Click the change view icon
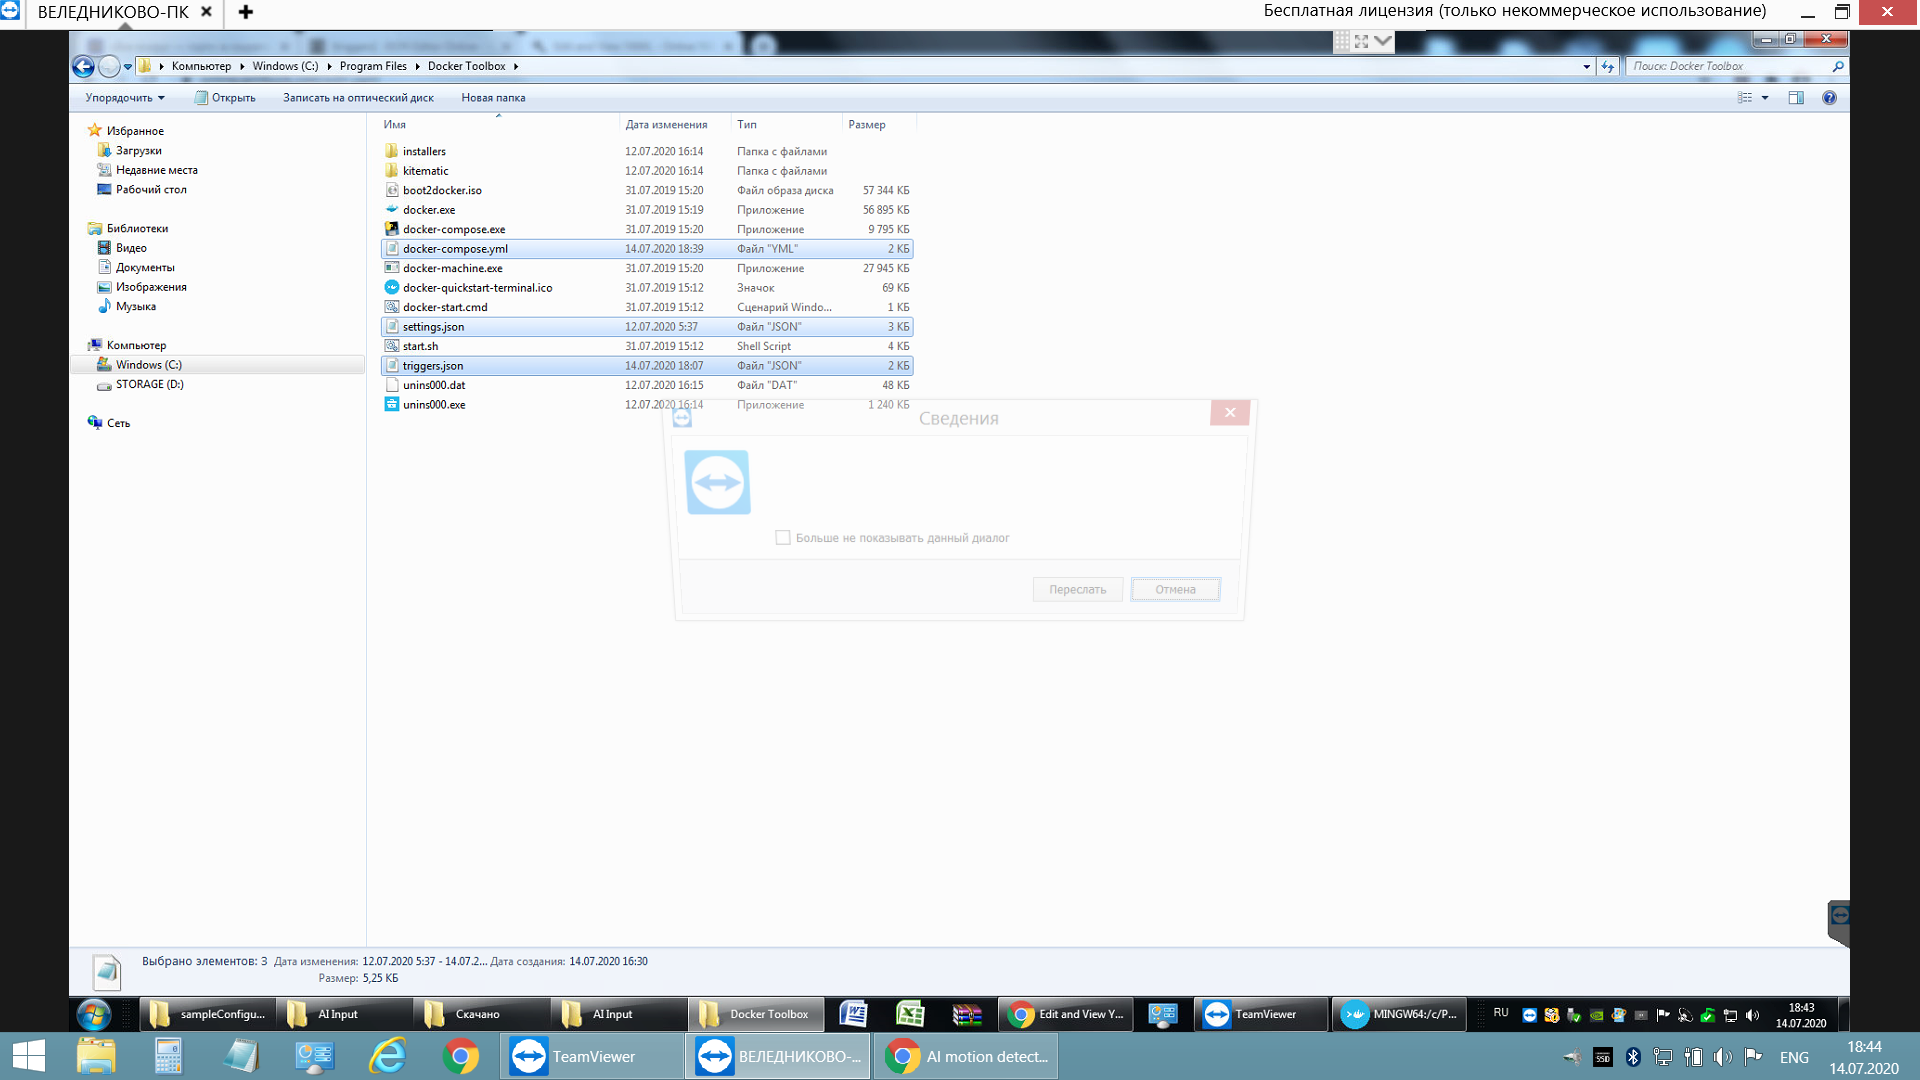The height and width of the screenshot is (1080, 1920). pos(1745,98)
